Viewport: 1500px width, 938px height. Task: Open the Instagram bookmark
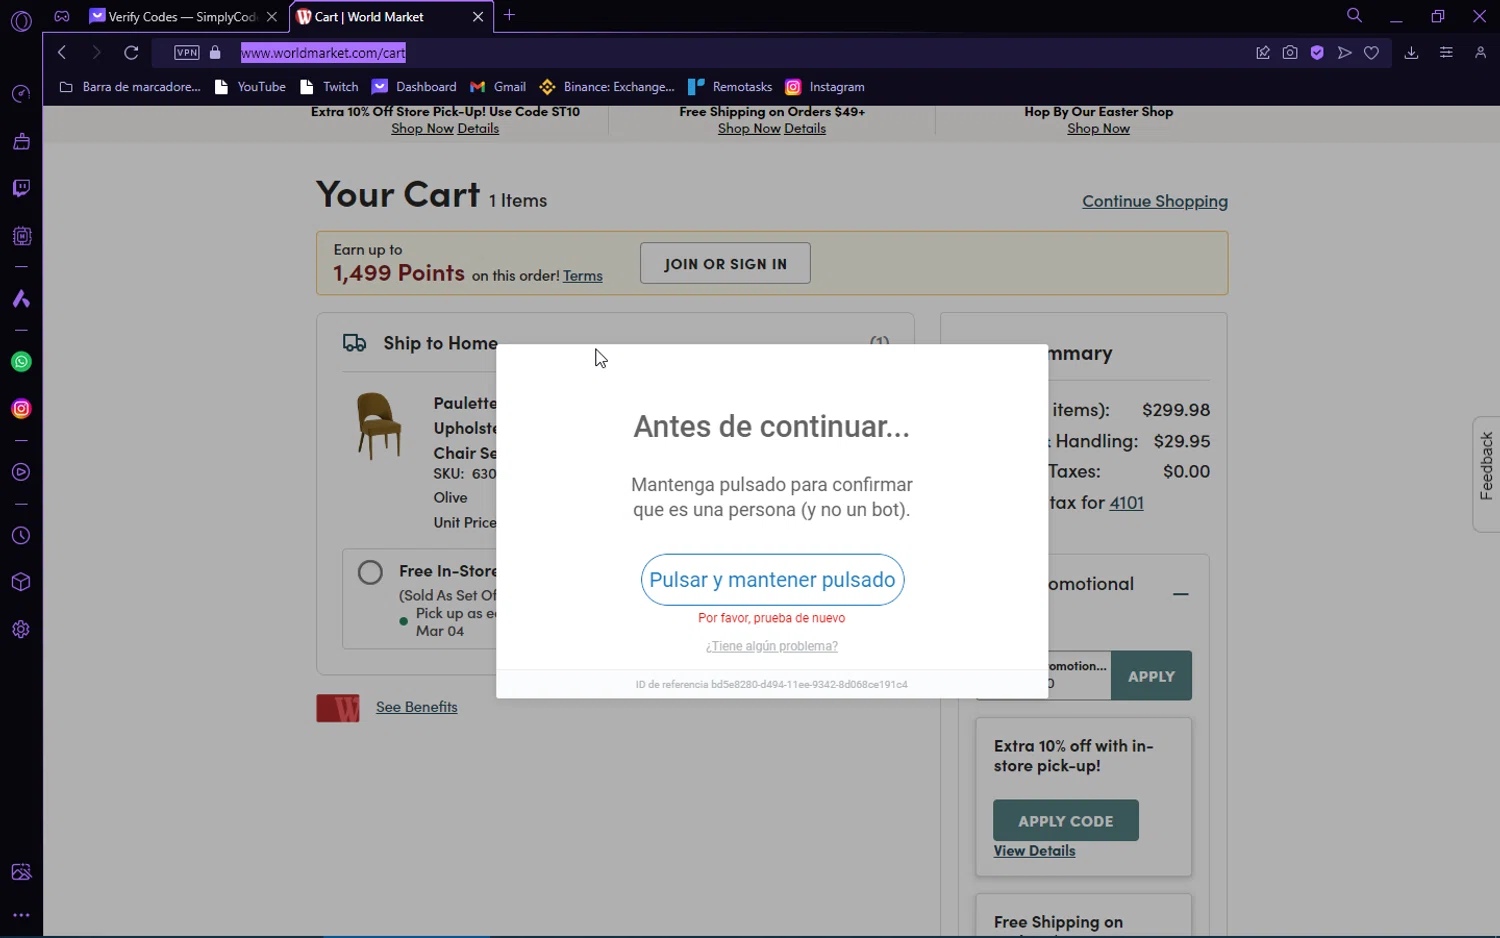point(825,87)
